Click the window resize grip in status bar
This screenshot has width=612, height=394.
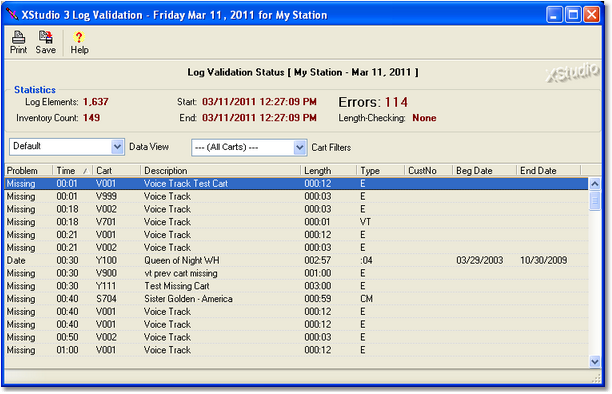click(x=596, y=379)
